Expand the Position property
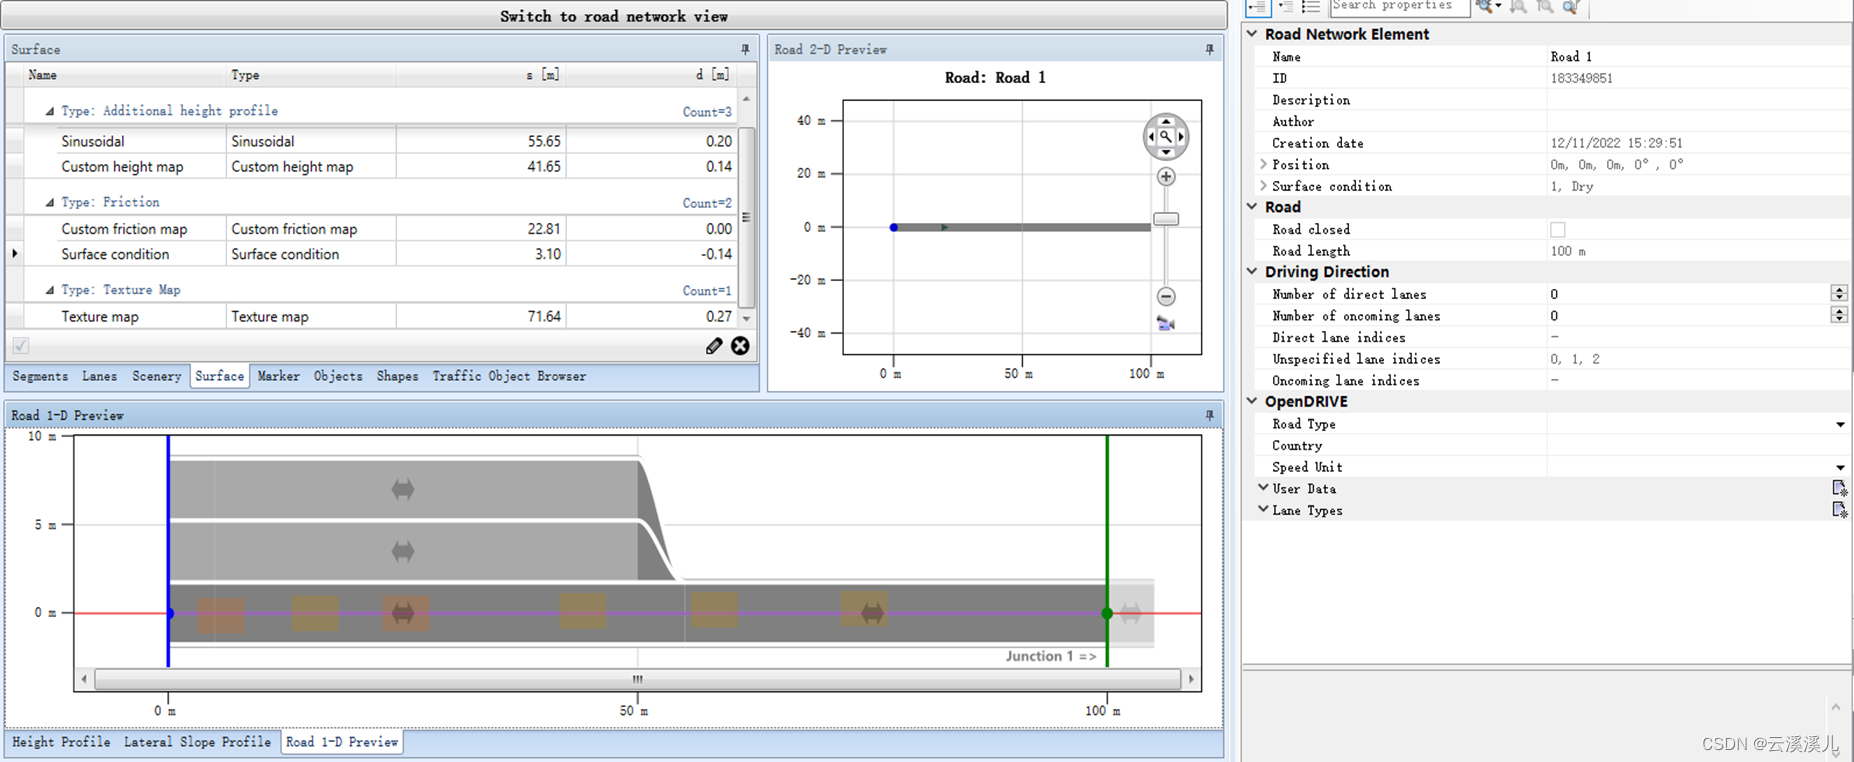 tap(1263, 164)
